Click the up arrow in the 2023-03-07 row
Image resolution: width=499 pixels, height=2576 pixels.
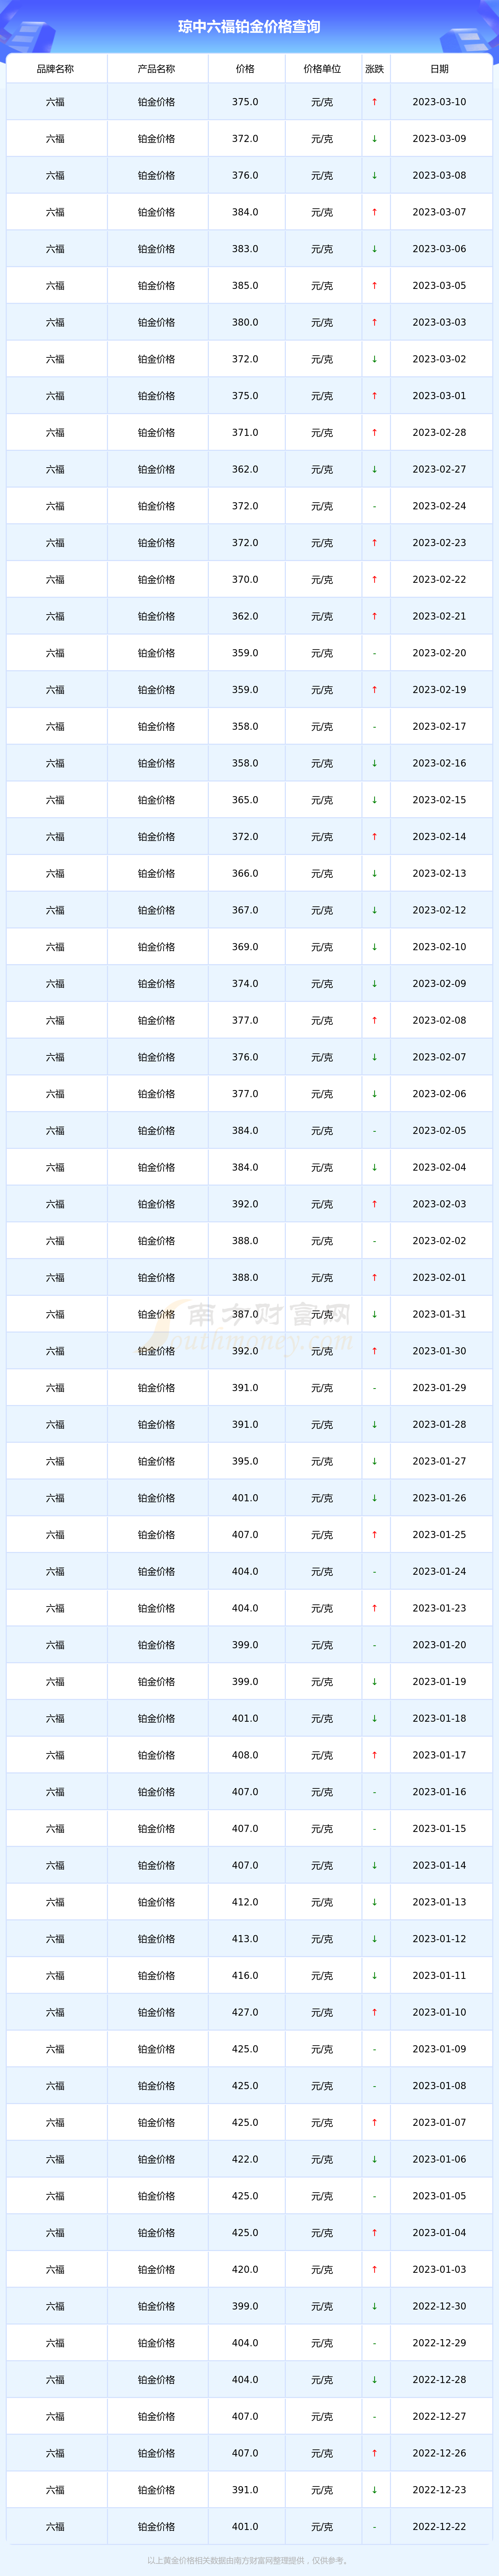tap(375, 212)
